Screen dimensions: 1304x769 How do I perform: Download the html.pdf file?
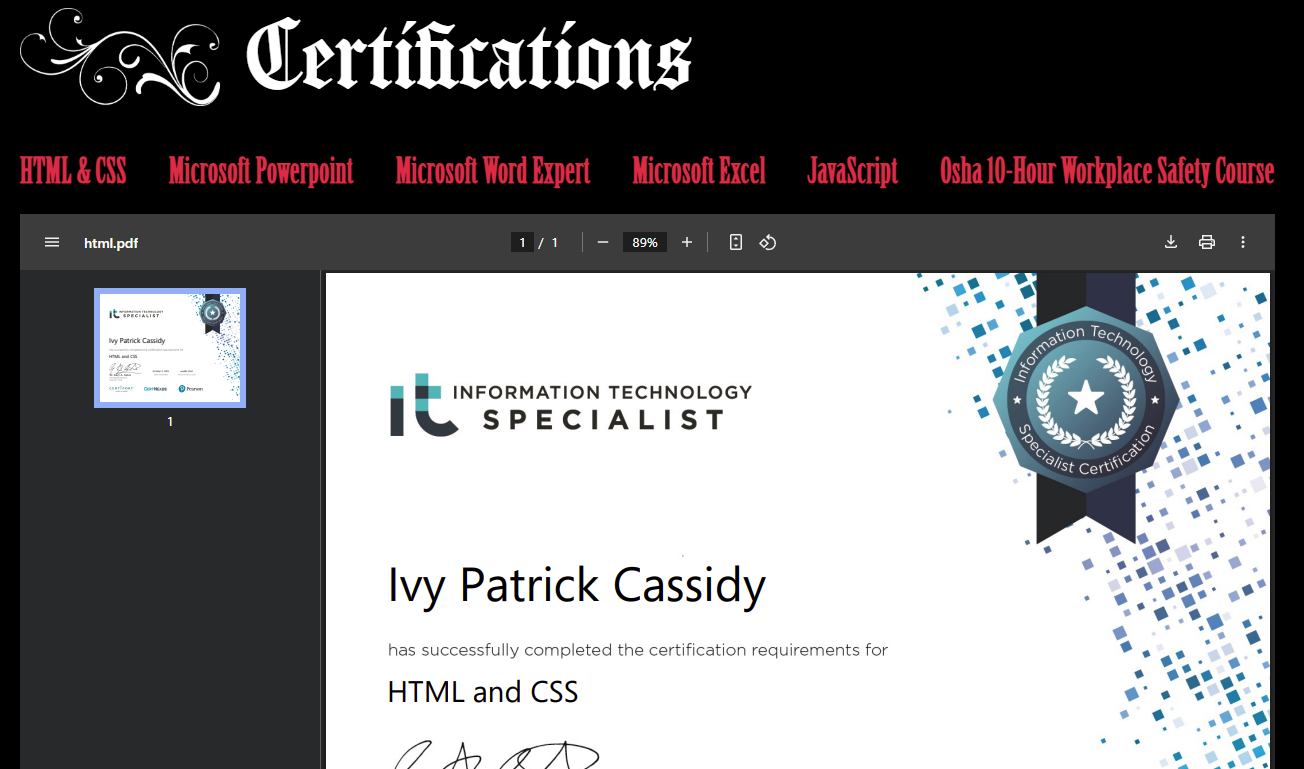[1171, 242]
